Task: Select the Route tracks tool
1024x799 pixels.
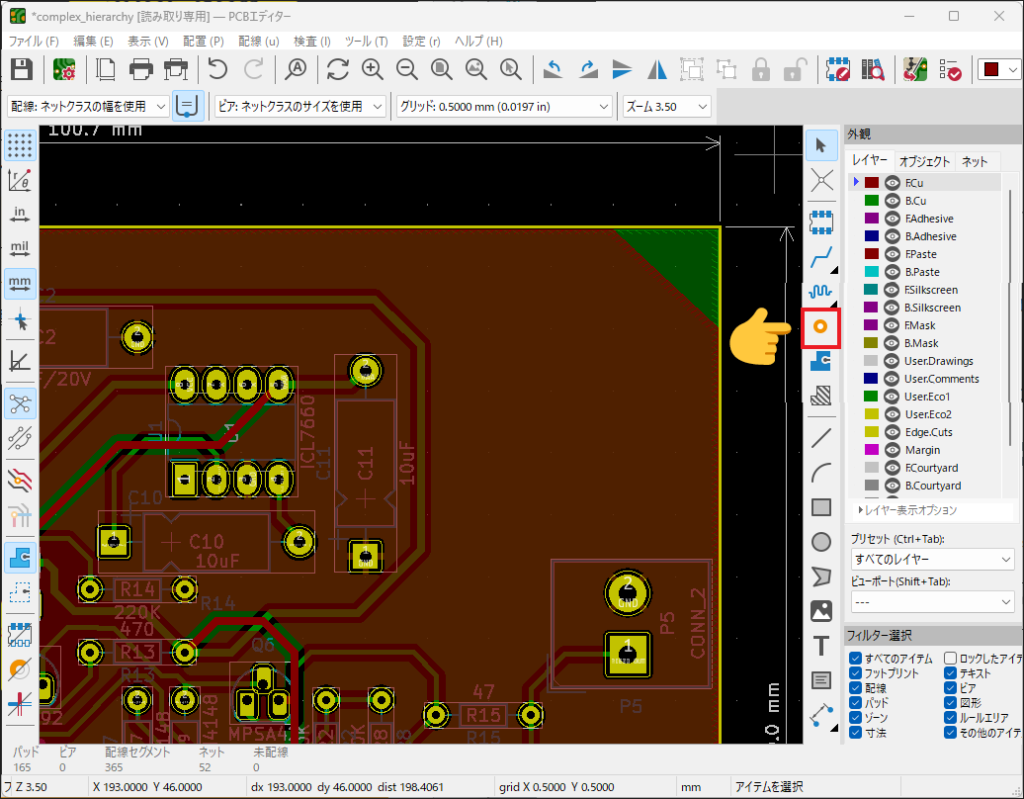Action: 821,257
